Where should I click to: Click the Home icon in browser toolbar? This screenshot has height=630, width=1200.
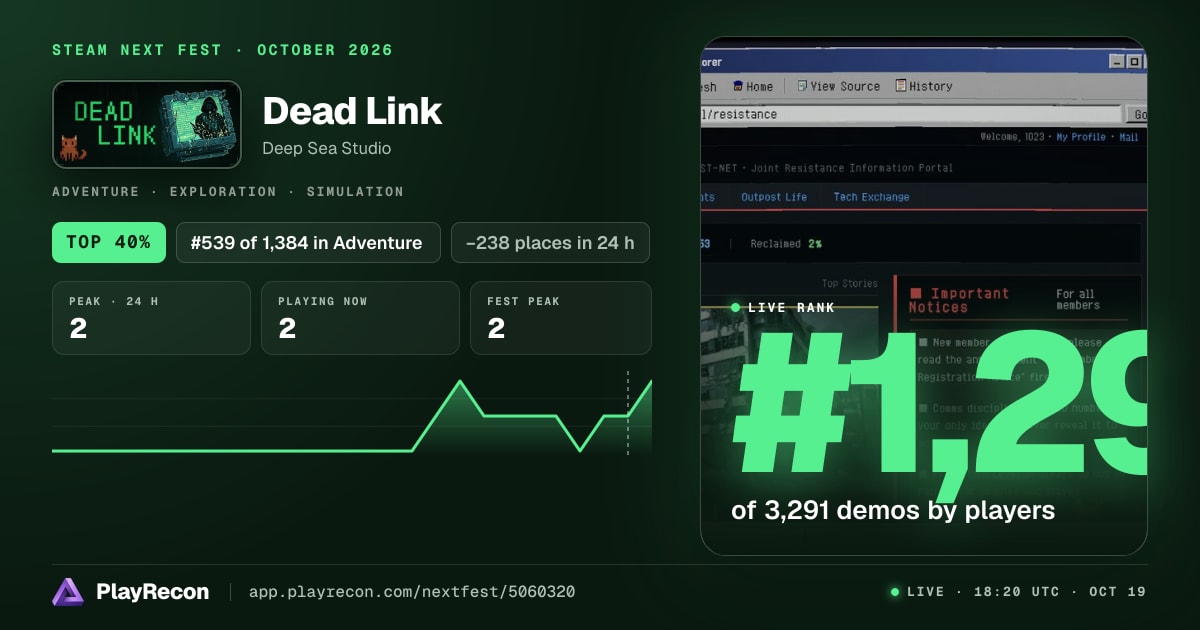[x=738, y=86]
